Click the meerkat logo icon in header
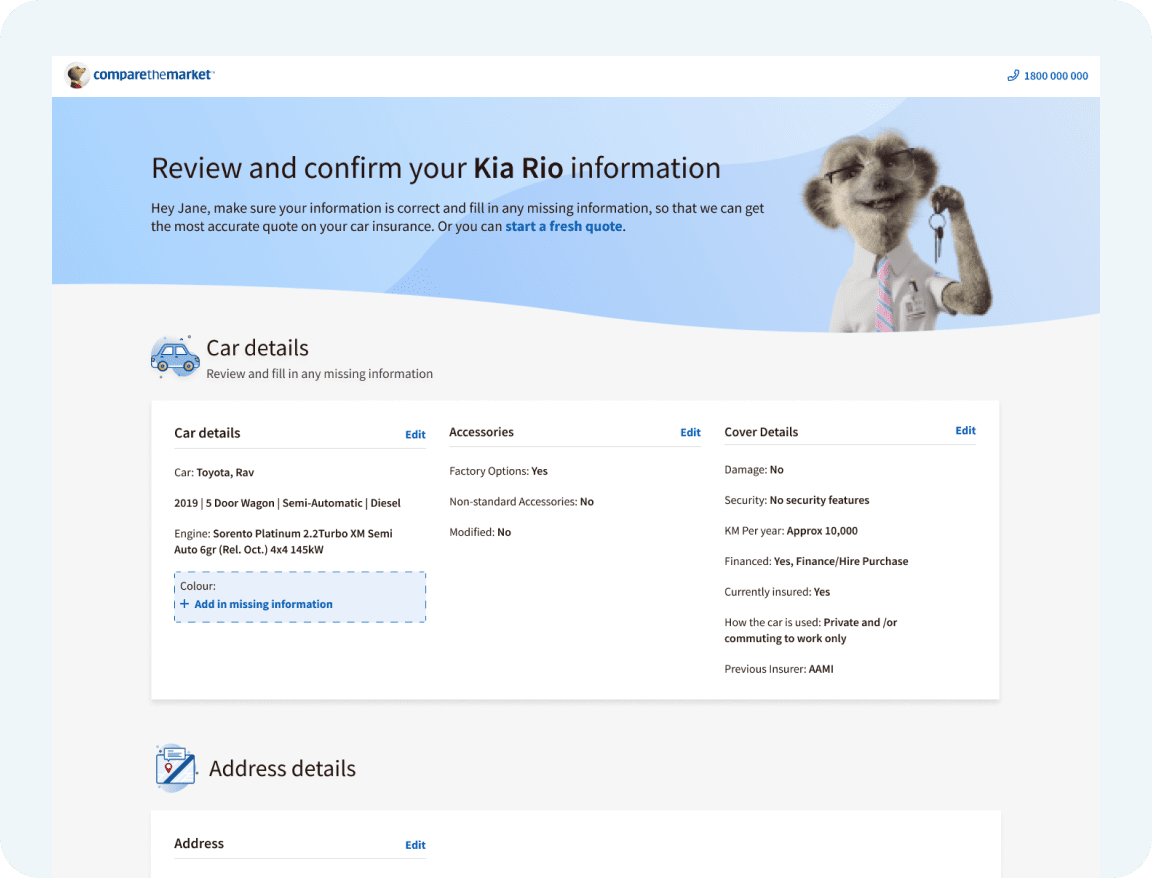Screen dimensions: 1152x878 point(77,75)
